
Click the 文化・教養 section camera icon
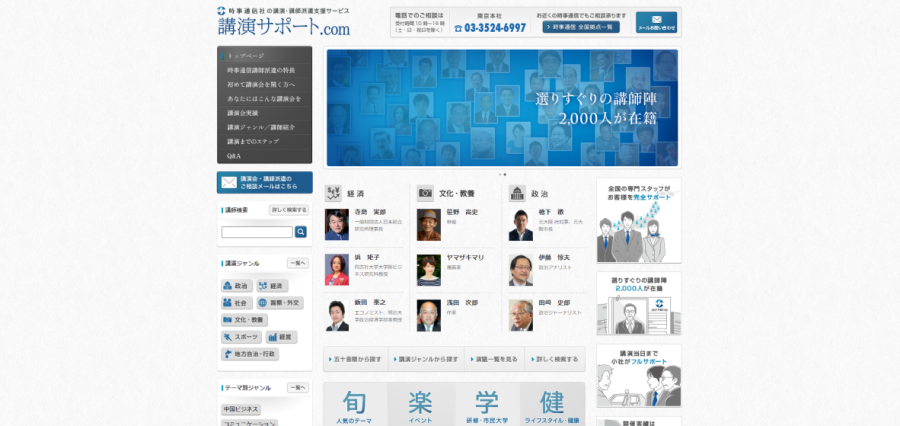click(425, 193)
